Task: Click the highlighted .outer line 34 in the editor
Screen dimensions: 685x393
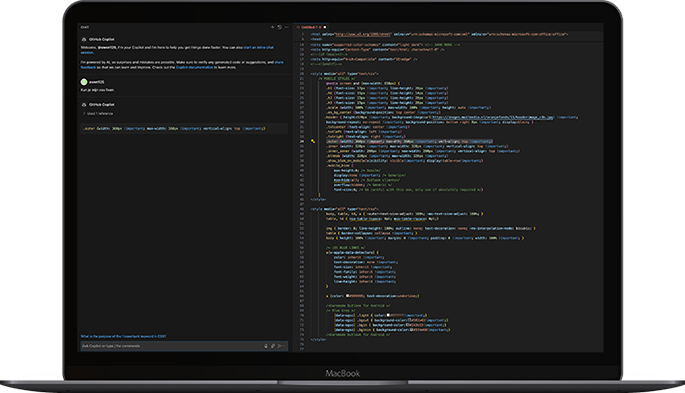Action: pyautogui.click(x=409, y=141)
